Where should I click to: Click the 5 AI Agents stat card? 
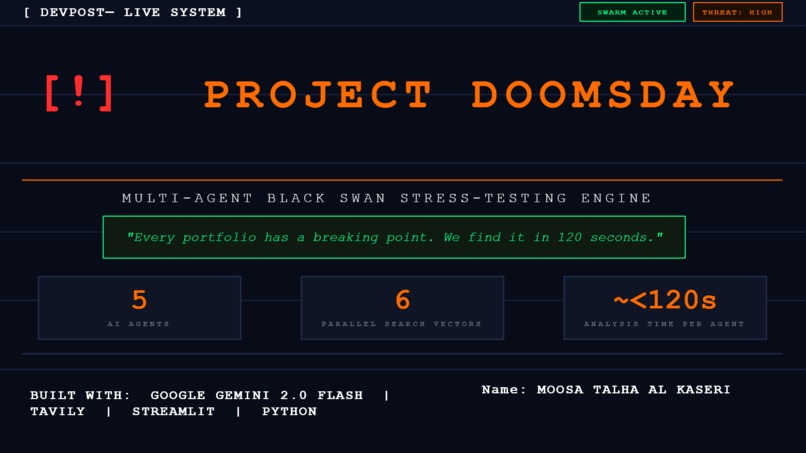[139, 308]
